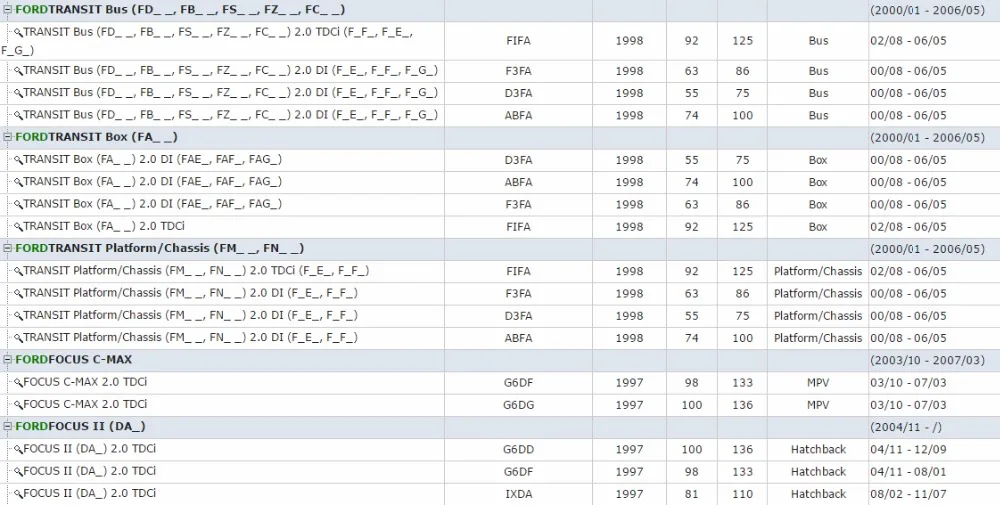Select FORD FOCUS II (DA_) header text

point(80,426)
